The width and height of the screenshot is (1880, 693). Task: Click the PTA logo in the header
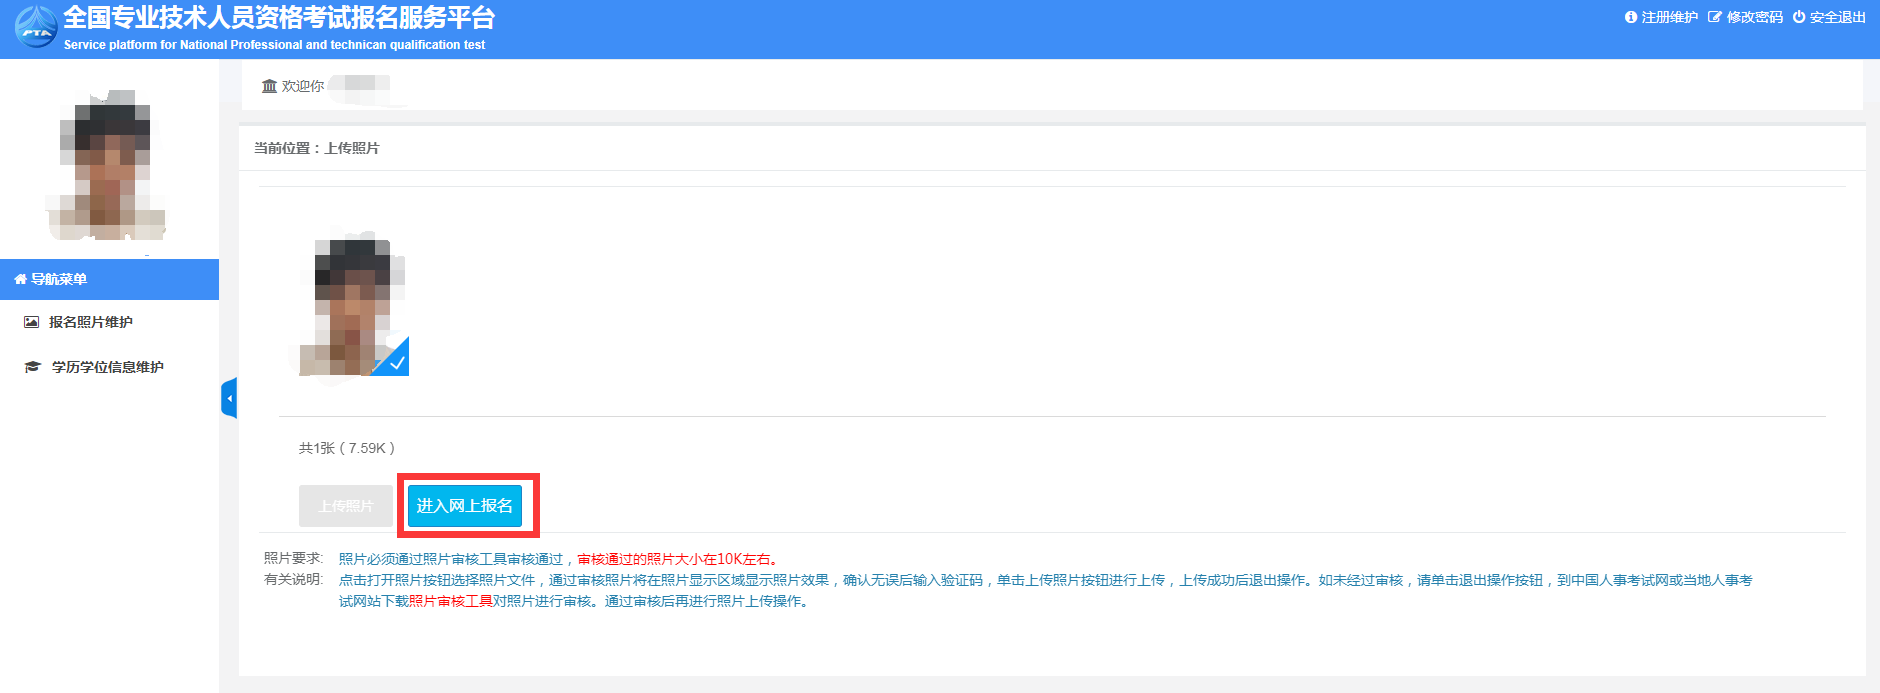36,27
